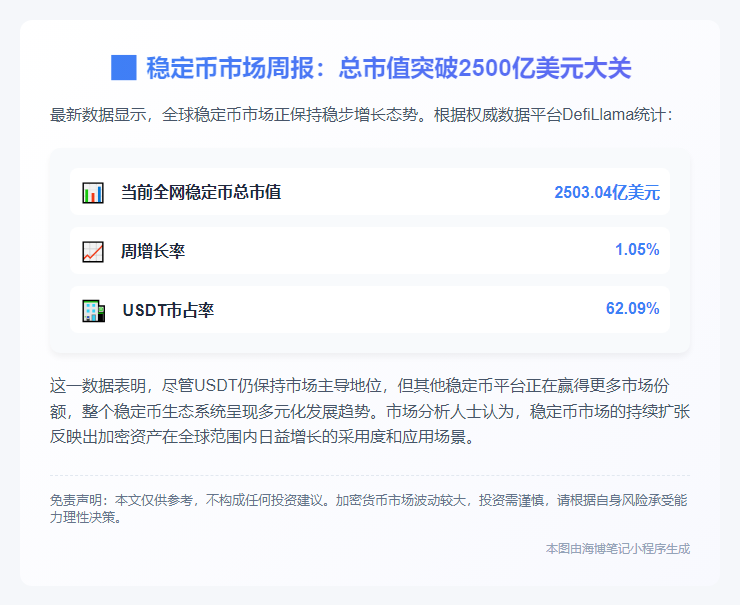Viewport: 740px width, 605px height.
Task: Click the paragraph starting 这一数据表明
Action: [x=370, y=411]
